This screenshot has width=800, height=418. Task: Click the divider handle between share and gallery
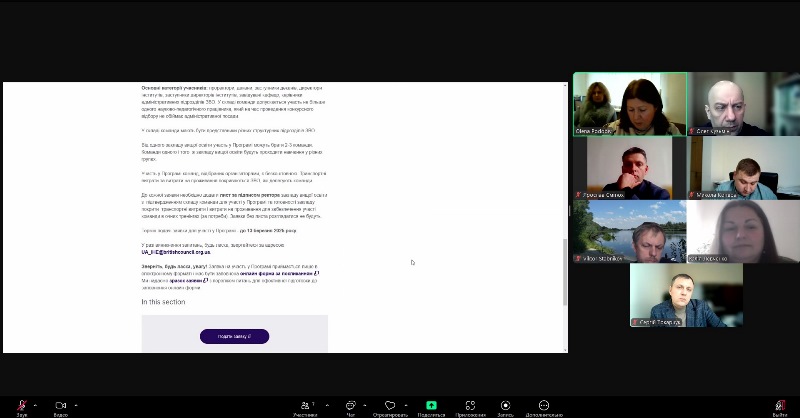click(570, 211)
